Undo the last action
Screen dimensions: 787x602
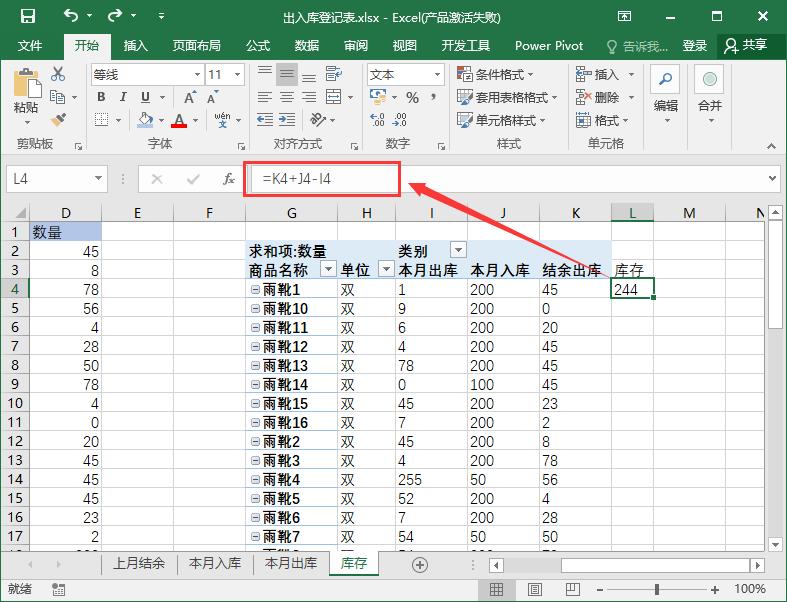click(71, 16)
